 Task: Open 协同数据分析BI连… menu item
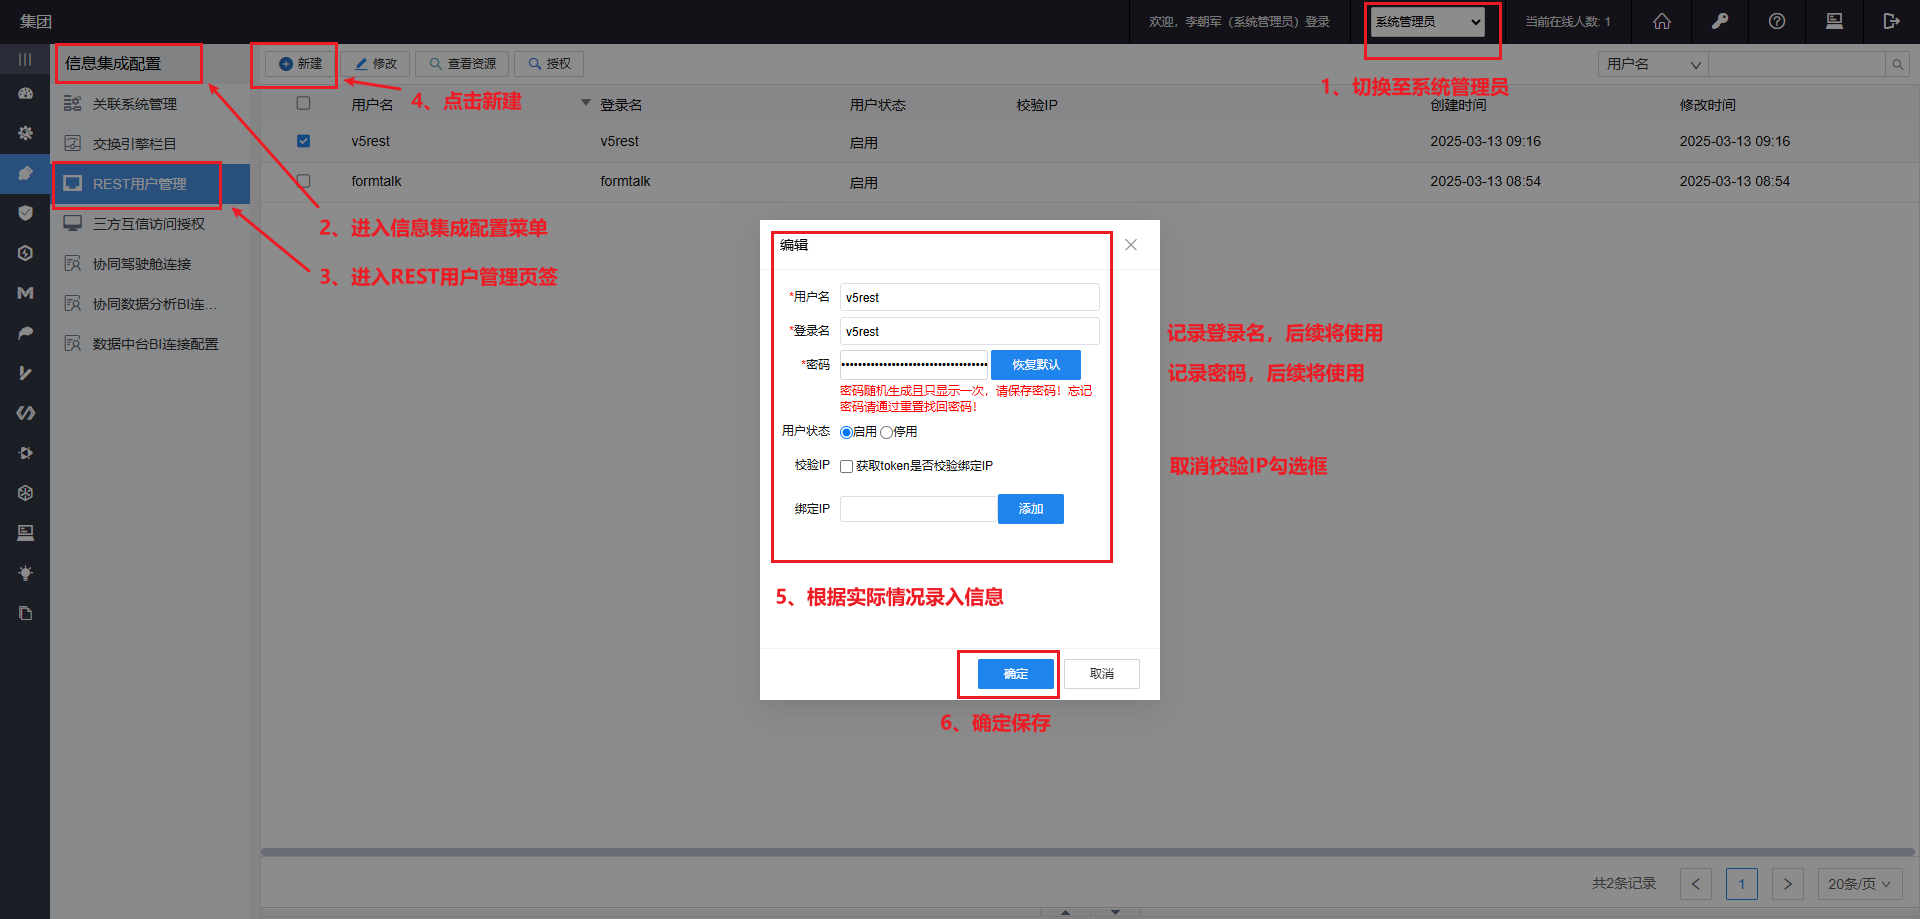(150, 304)
